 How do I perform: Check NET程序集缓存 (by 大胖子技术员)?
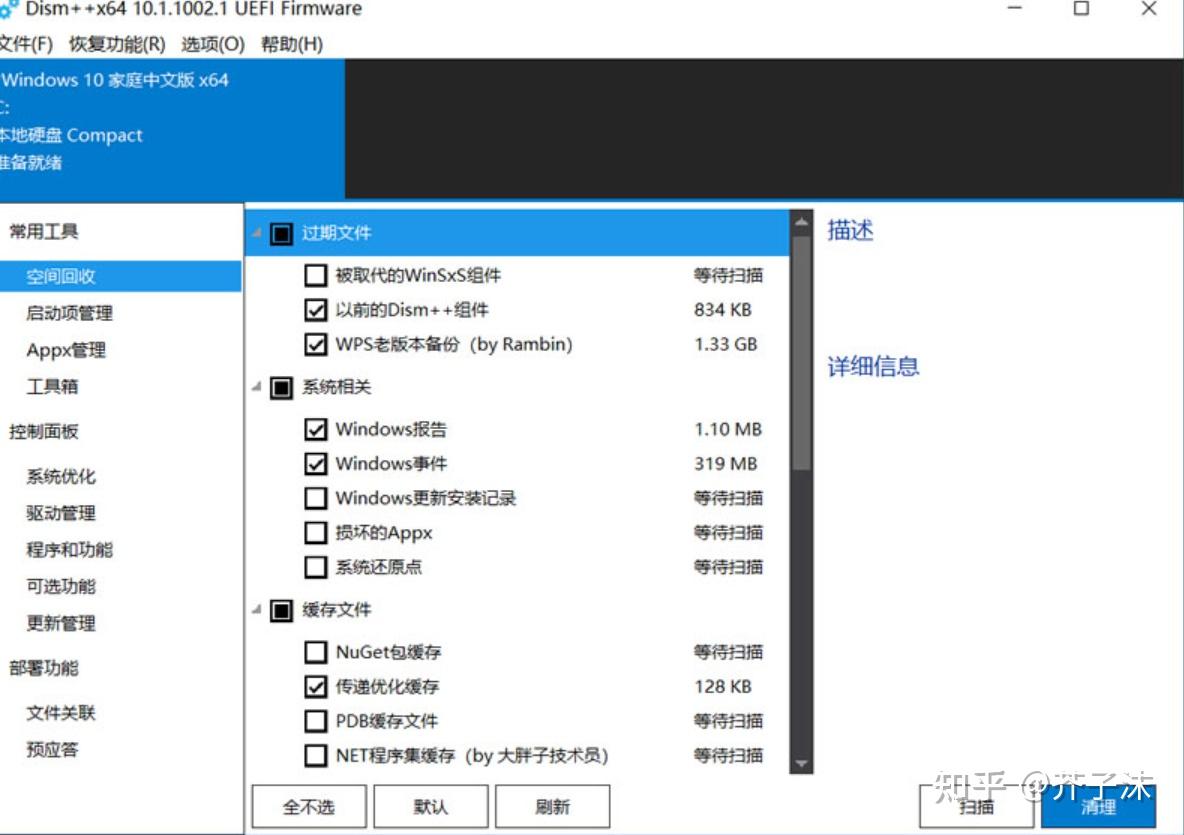point(316,755)
